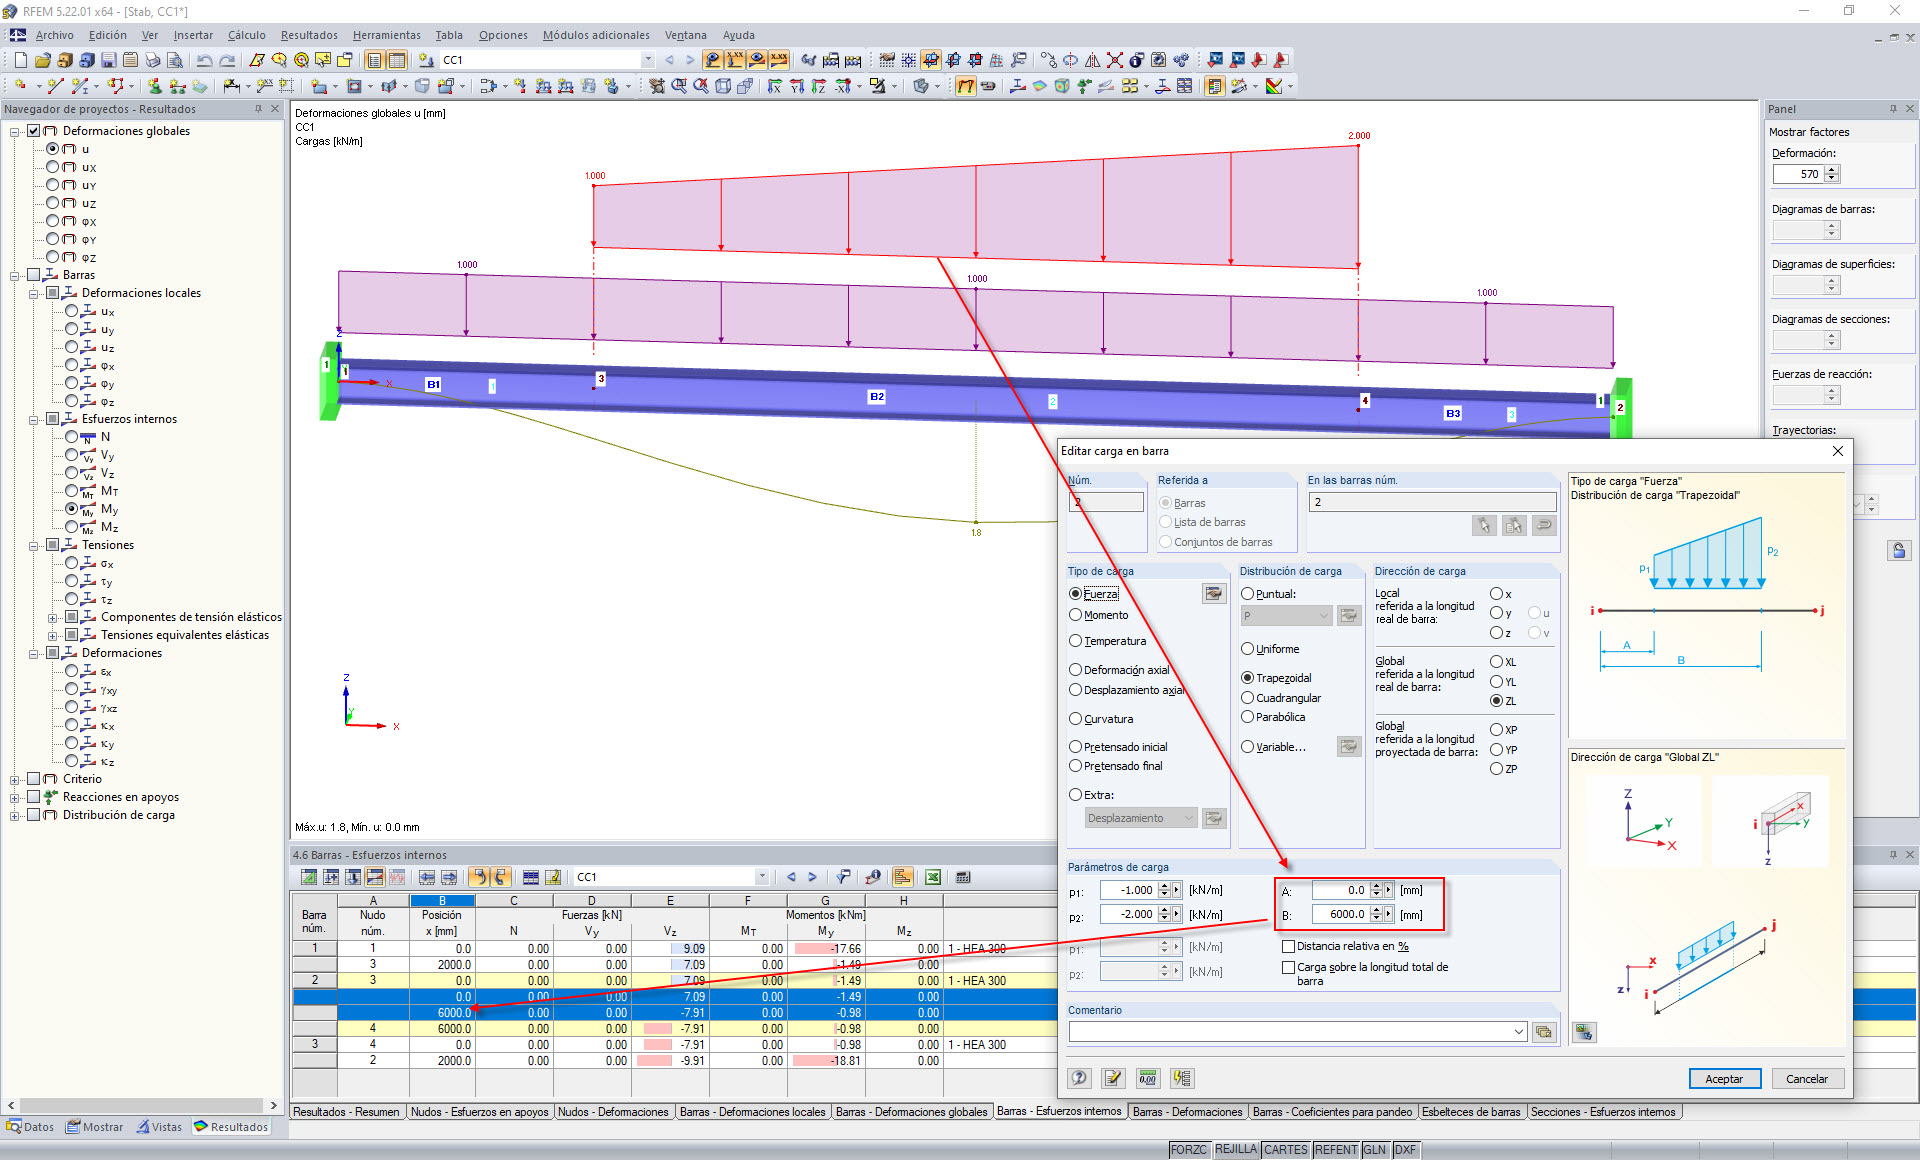Select the Momento load type option
This screenshot has height=1160, width=1920.
pos(1076,615)
